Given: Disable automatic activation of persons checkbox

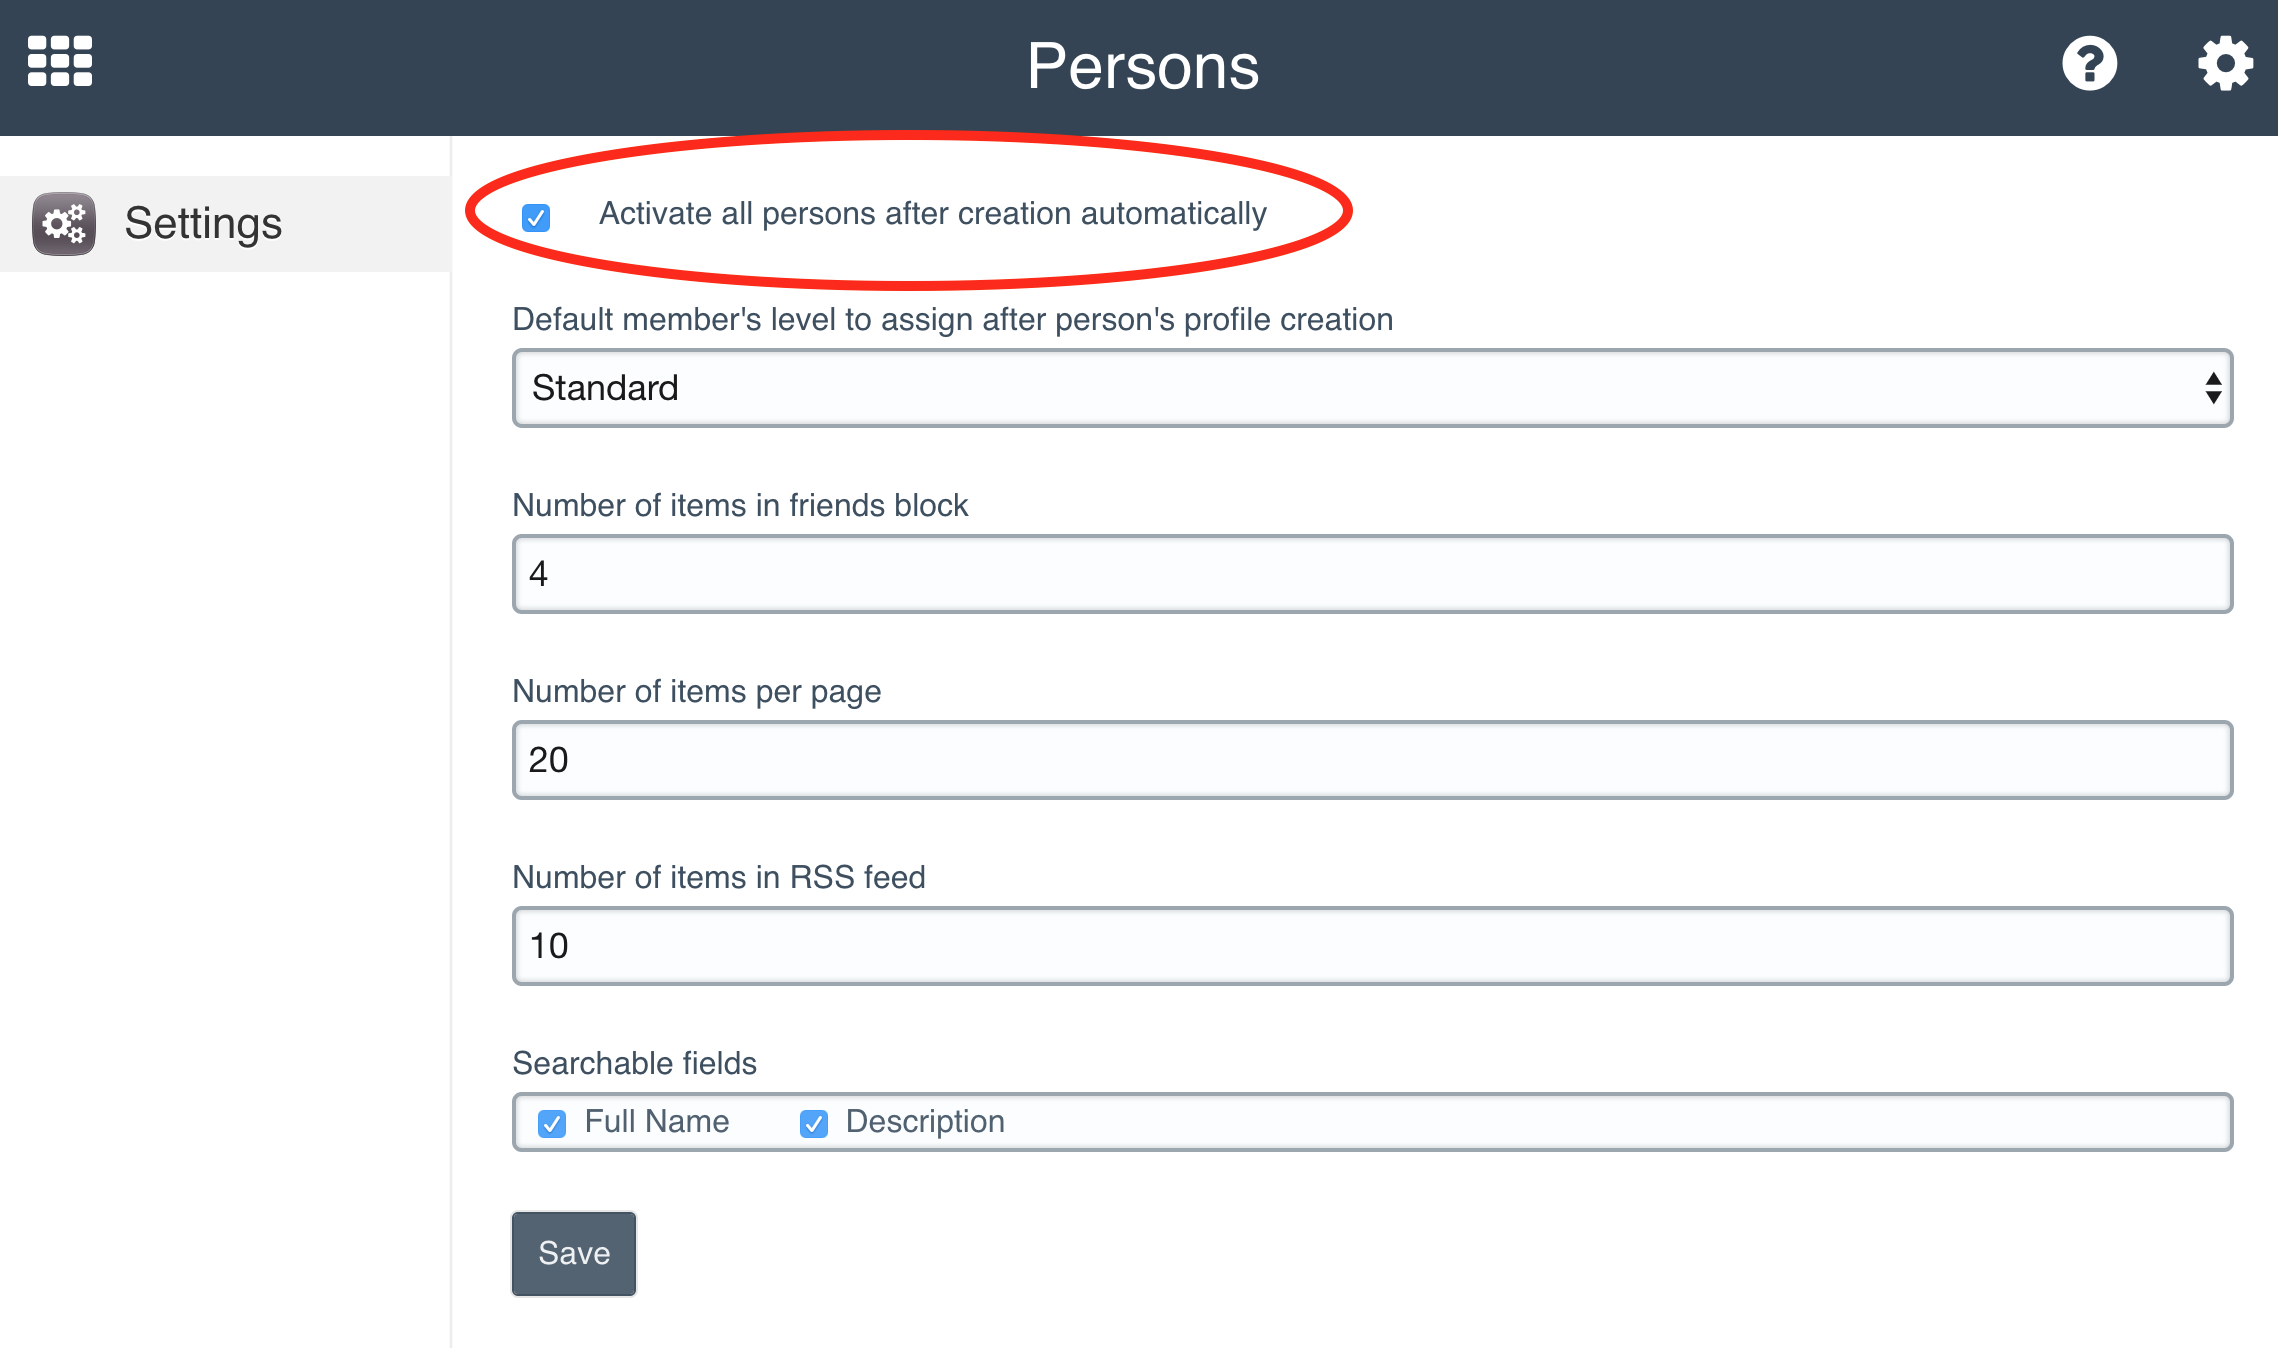Looking at the screenshot, I should tap(536, 217).
